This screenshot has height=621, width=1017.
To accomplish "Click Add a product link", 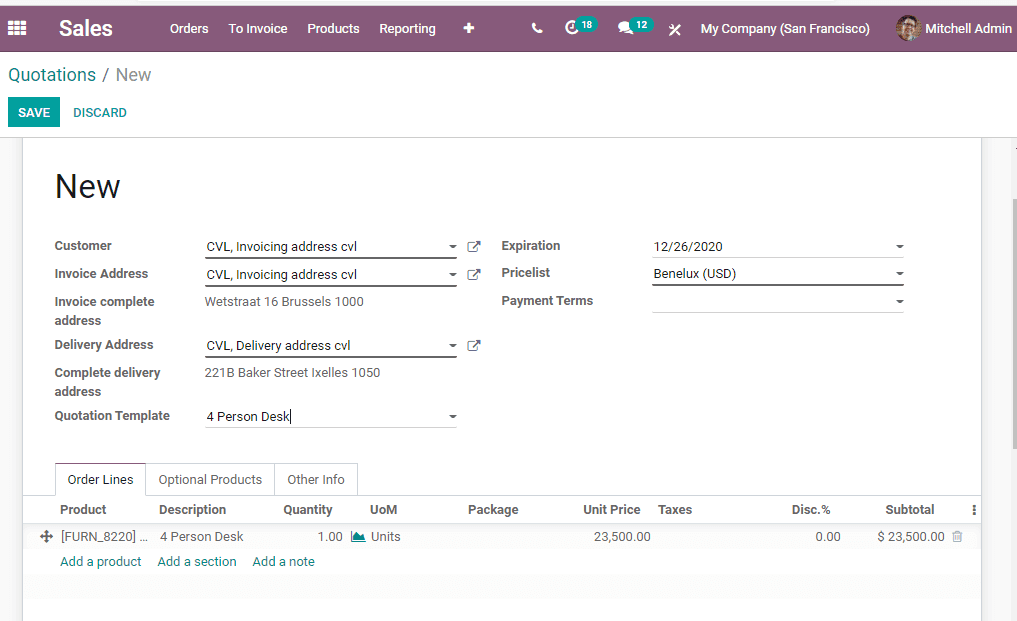I will click(x=100, y=561).
